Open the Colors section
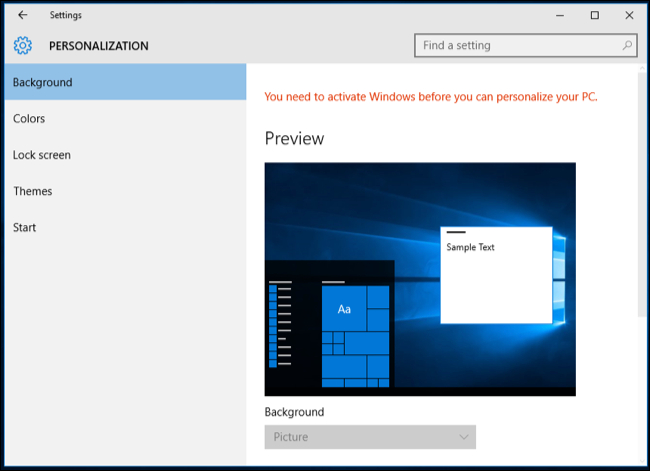Screen dimensions: 650x471 [125, 119]
